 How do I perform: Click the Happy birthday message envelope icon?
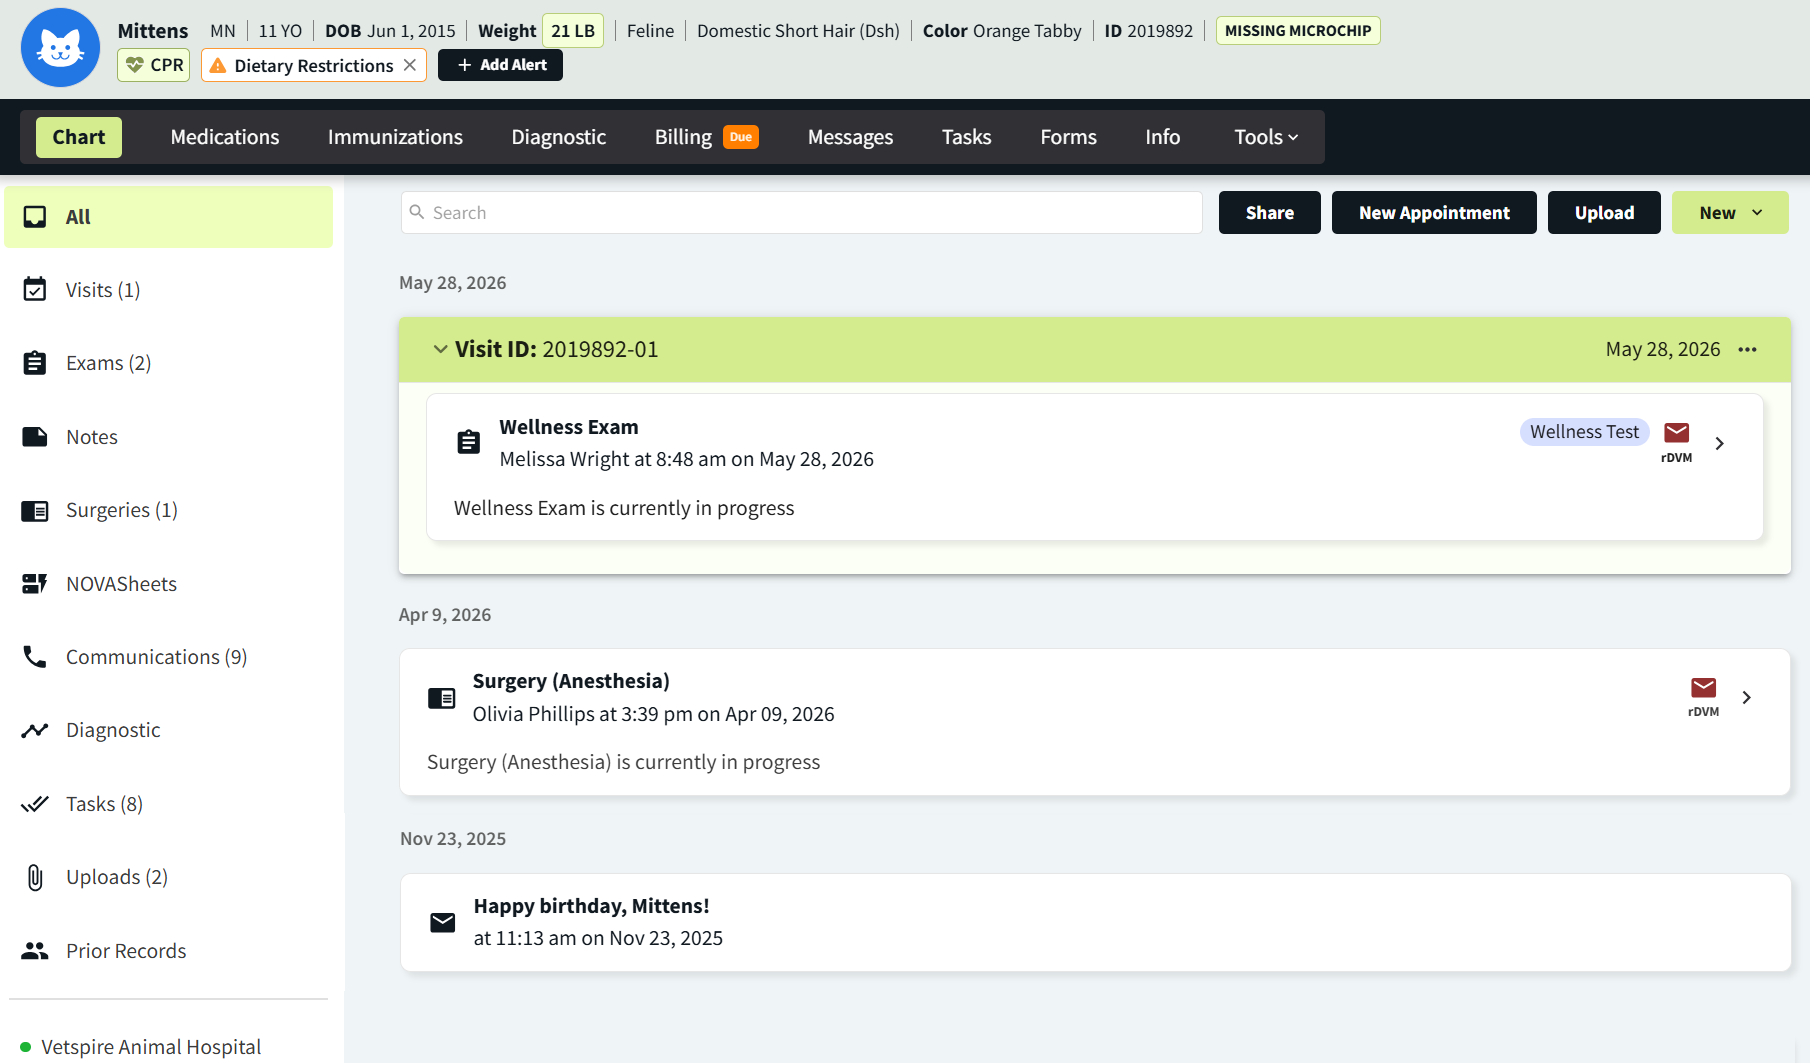443,922
